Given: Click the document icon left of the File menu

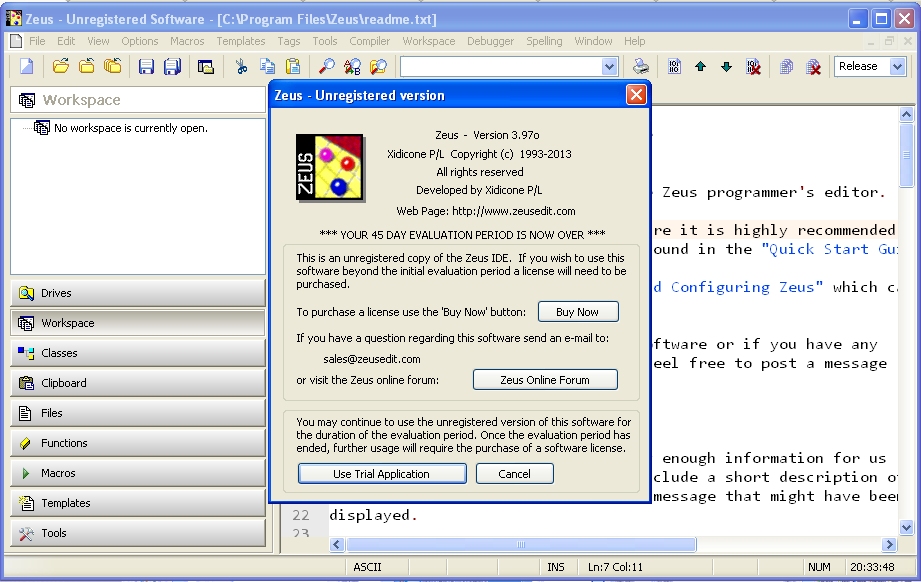Looking at the screenshot, I should pyautogui.click(x=16, y=41).
